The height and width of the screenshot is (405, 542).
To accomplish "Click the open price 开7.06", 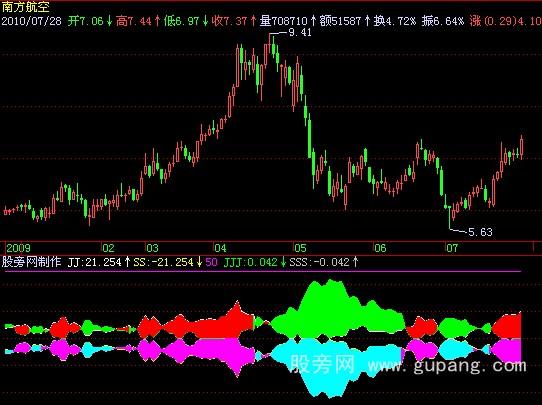I will pyautogui.click(x=85, y=21).
